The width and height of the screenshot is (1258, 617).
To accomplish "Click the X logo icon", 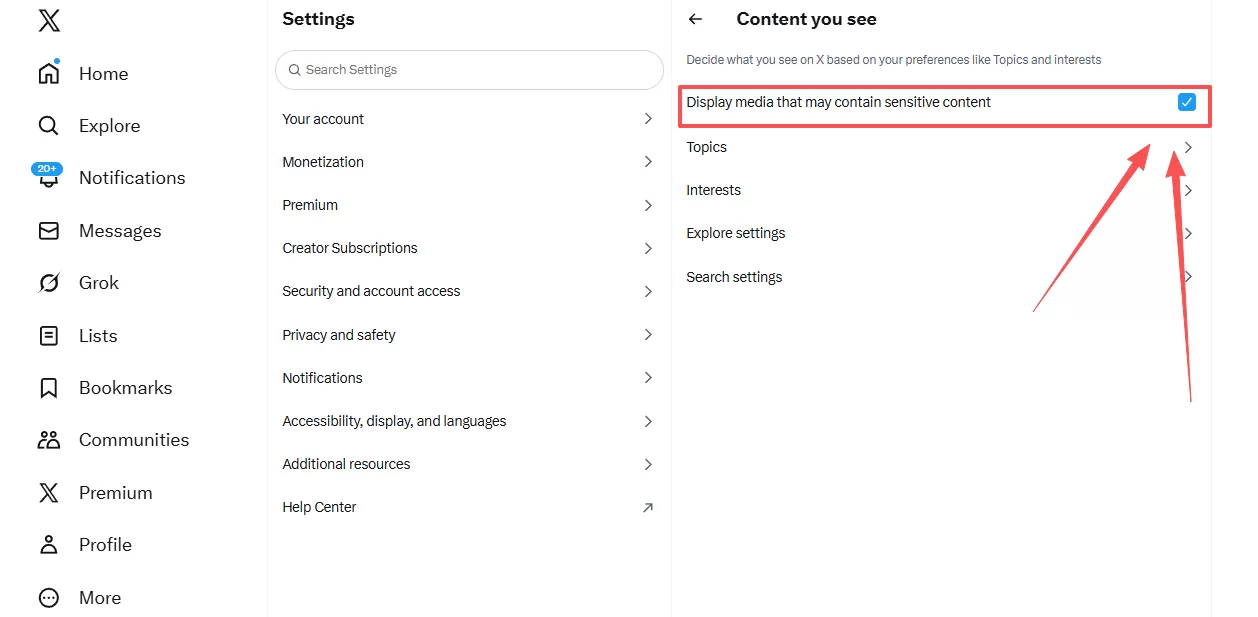I will (49, 21).
